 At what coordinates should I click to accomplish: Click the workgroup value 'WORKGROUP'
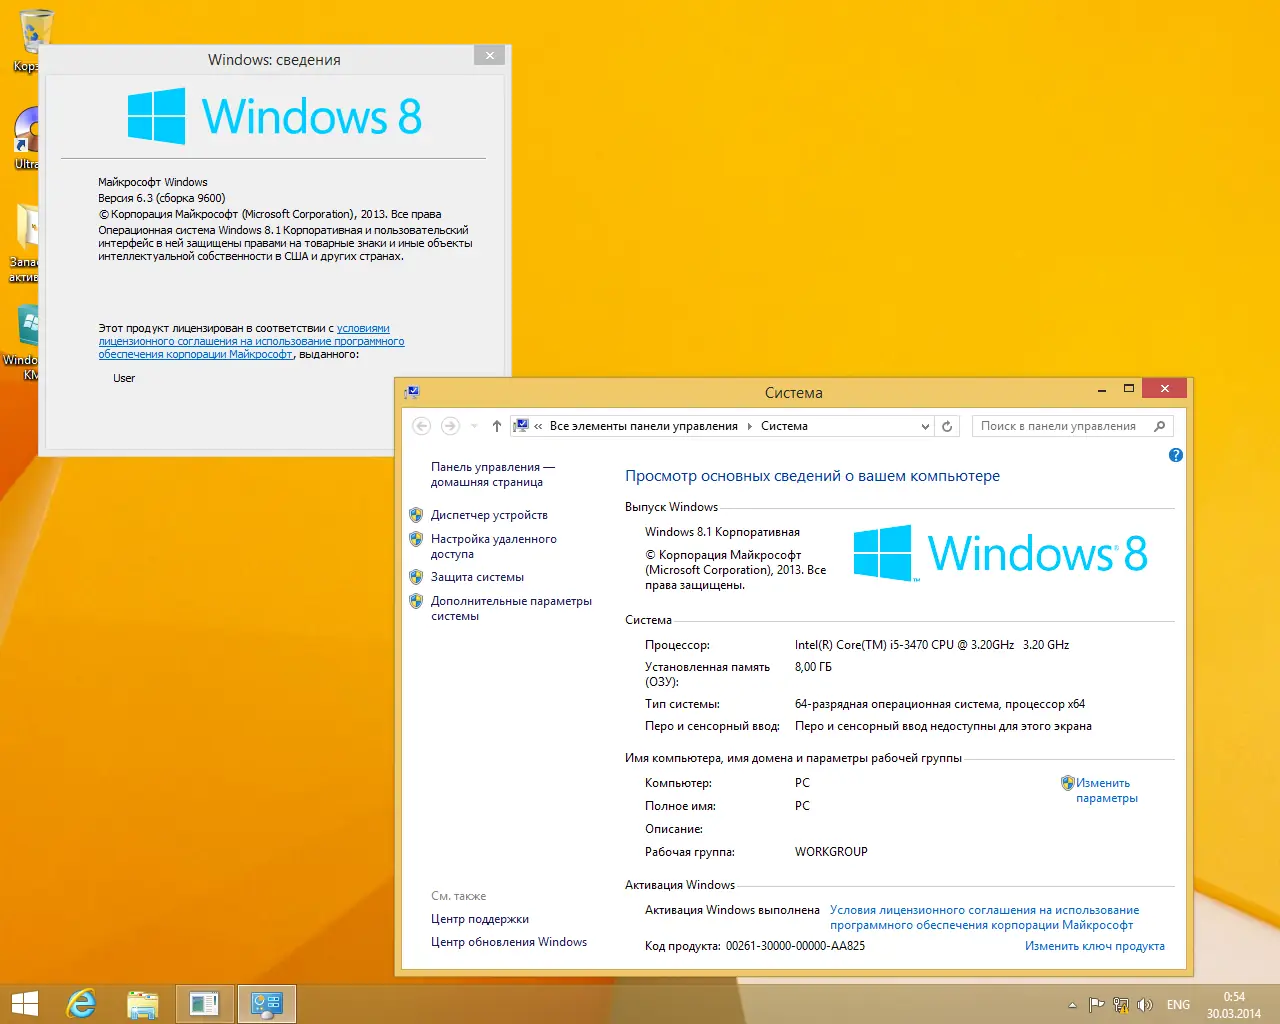pos(831,852)
